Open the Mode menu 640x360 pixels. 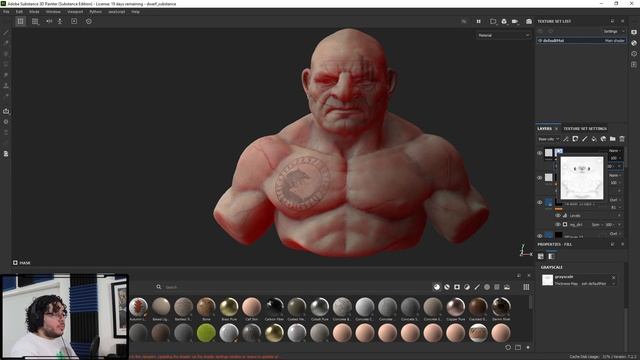(x=34, y=12)
